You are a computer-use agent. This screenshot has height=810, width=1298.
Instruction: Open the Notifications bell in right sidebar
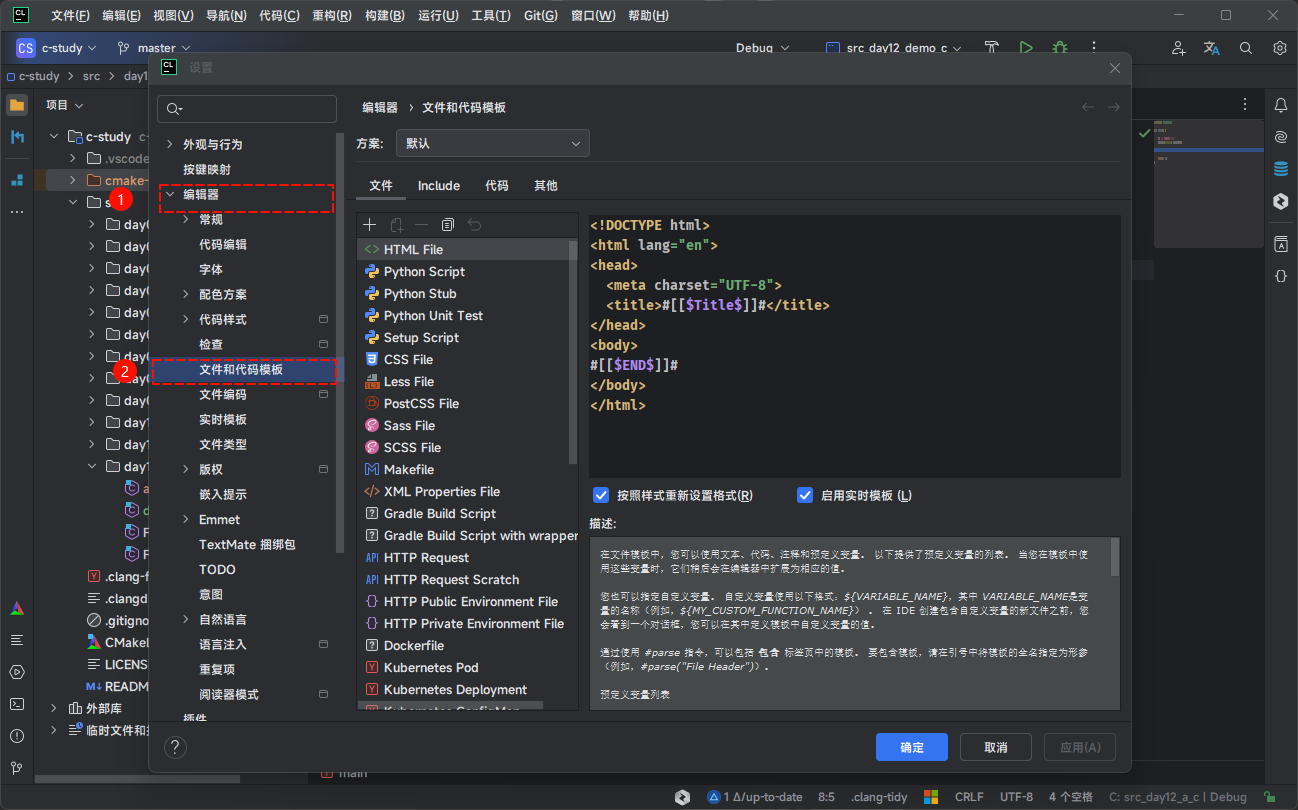point(1280,105)
